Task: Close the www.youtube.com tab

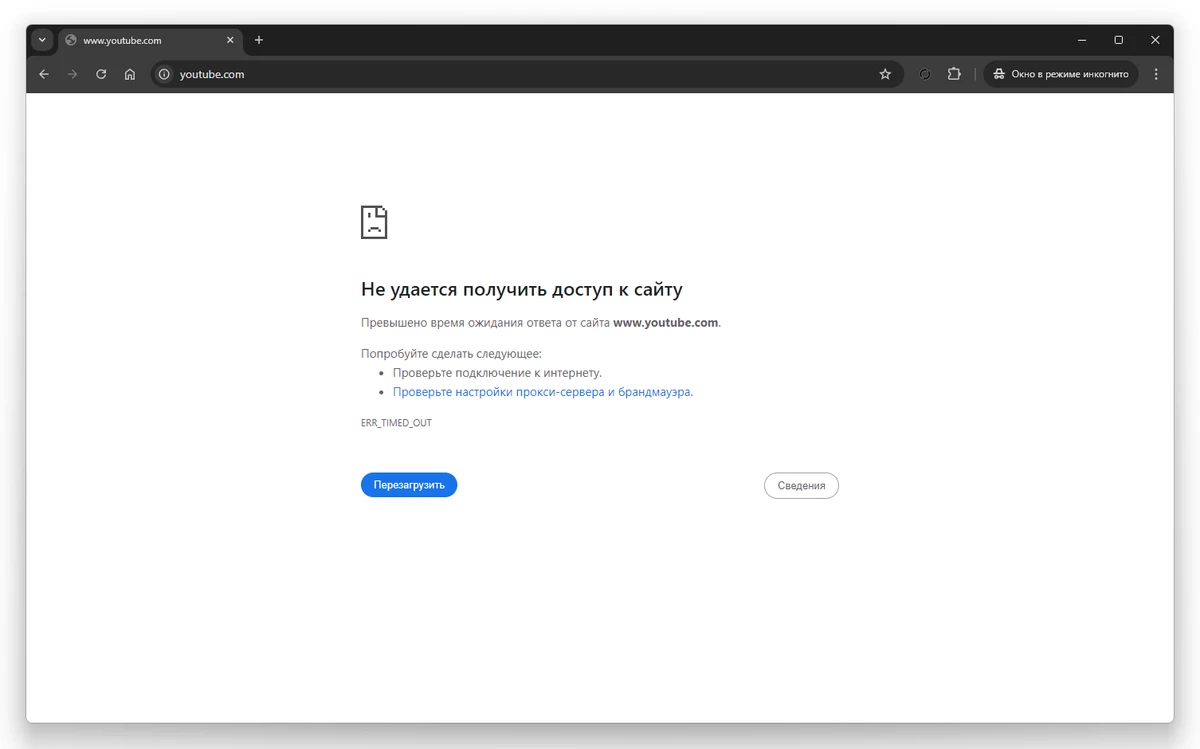Action: tap(230, 40)
